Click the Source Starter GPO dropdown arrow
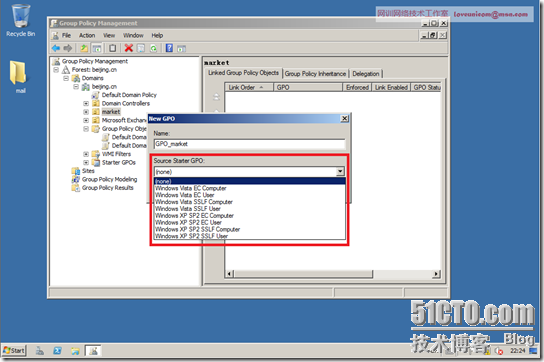 [x=340, y=171]
